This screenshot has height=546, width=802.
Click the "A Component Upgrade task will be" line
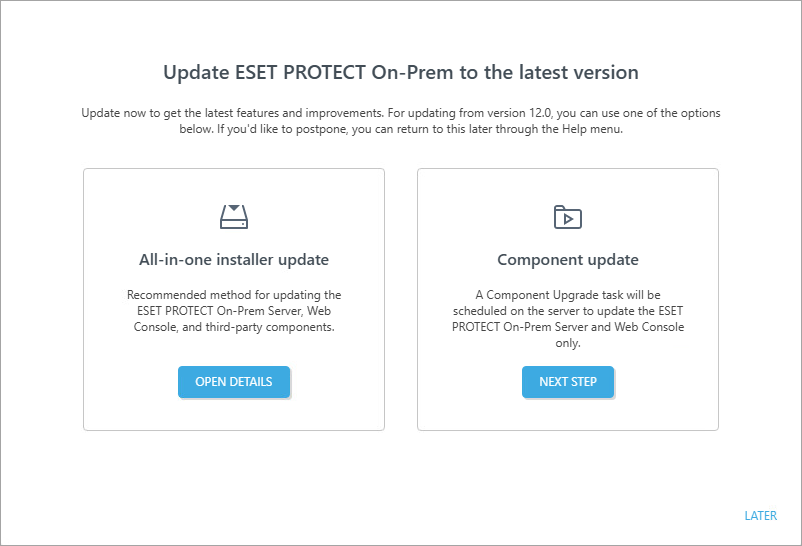click(568, 295)
